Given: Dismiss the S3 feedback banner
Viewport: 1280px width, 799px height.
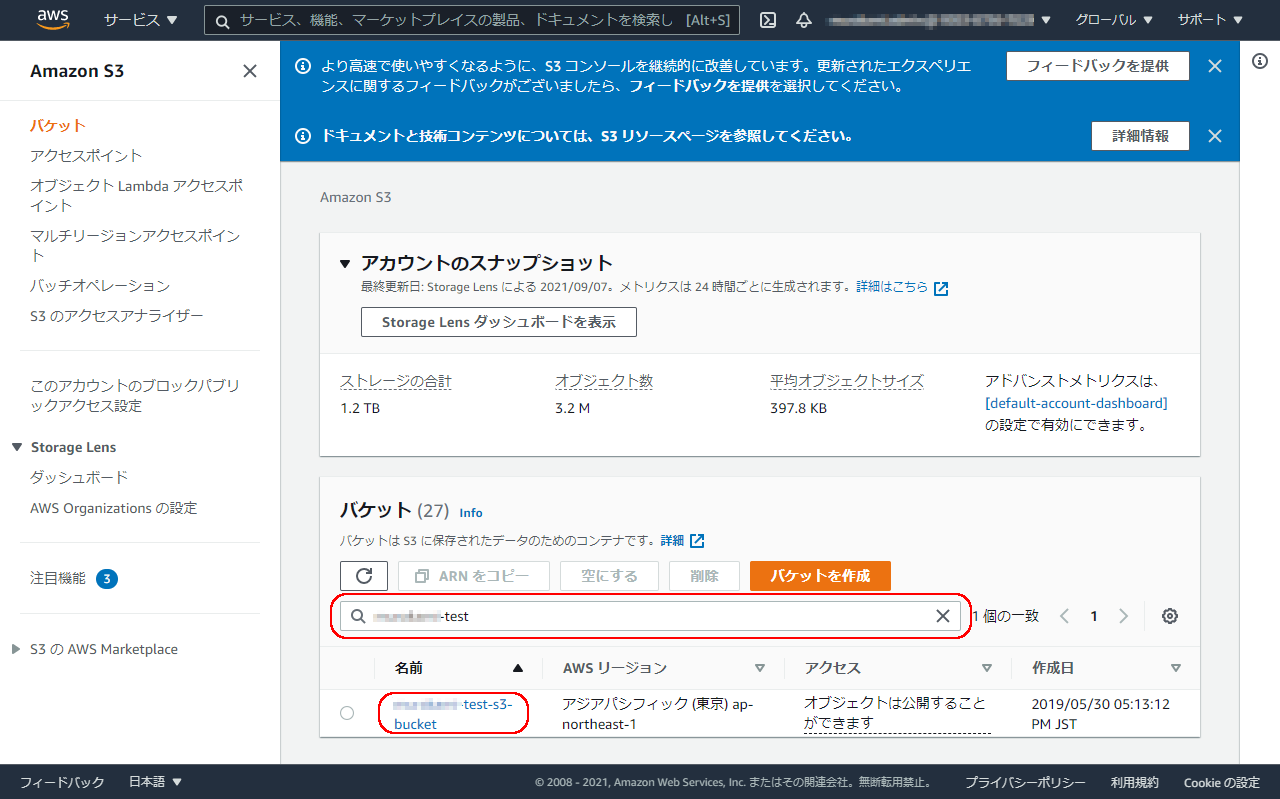Looking at the screenshot, I should pos(1214,66).
